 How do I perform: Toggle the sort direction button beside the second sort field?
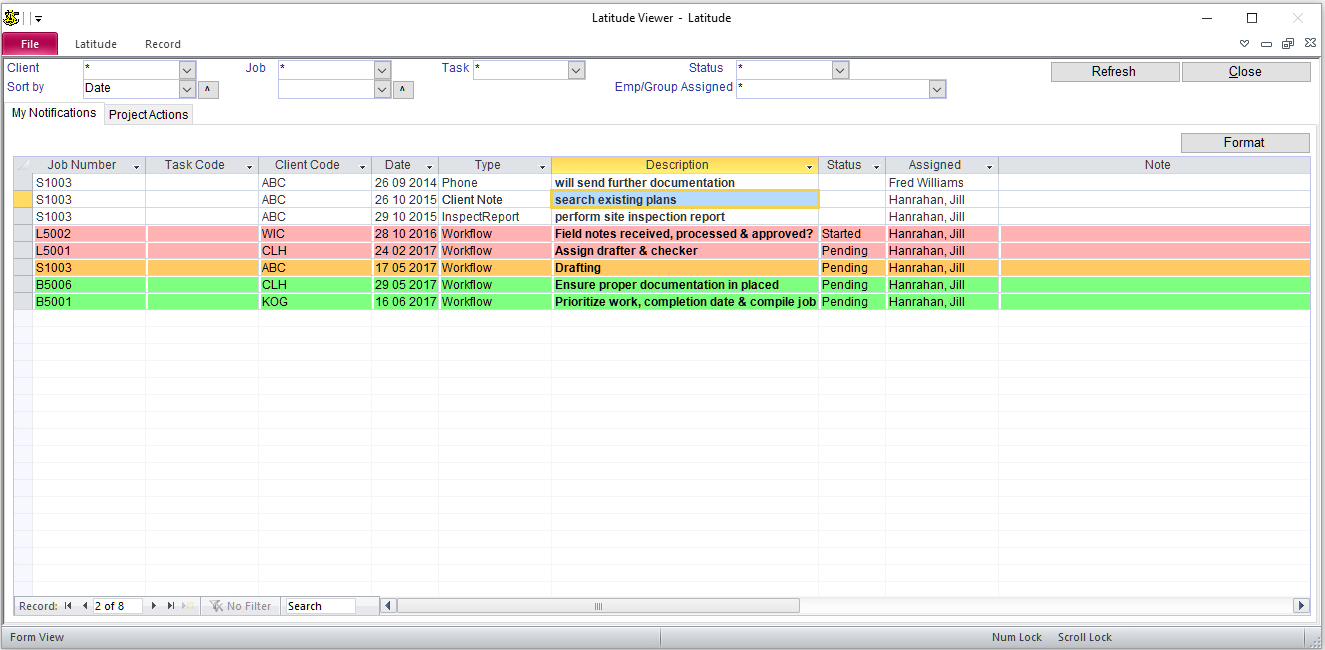click(403, 89)
